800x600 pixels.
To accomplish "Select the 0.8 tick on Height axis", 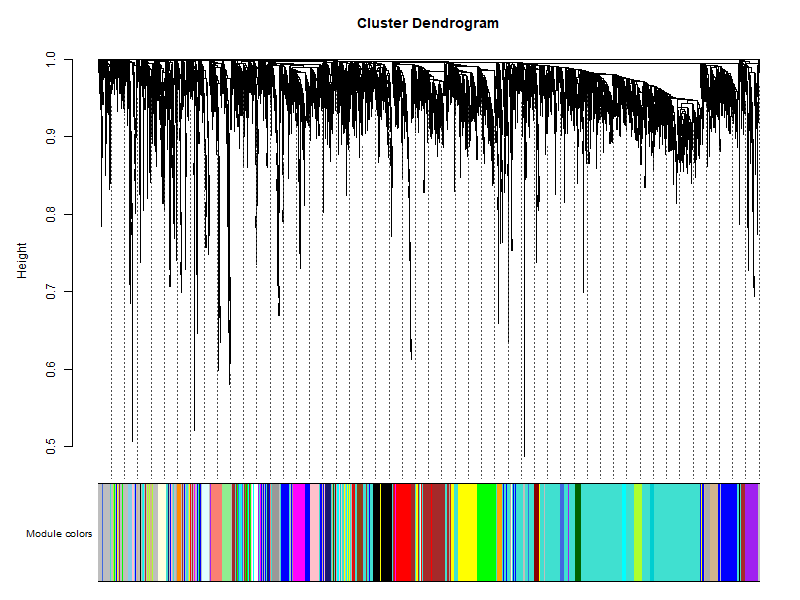I will pyautogui.click(x=51, y=215).
